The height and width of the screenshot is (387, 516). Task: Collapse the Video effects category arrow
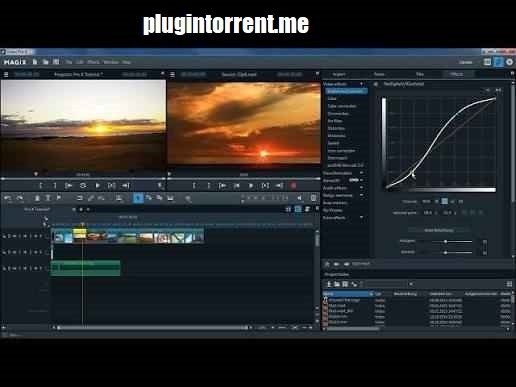click(x=361, y=84)
